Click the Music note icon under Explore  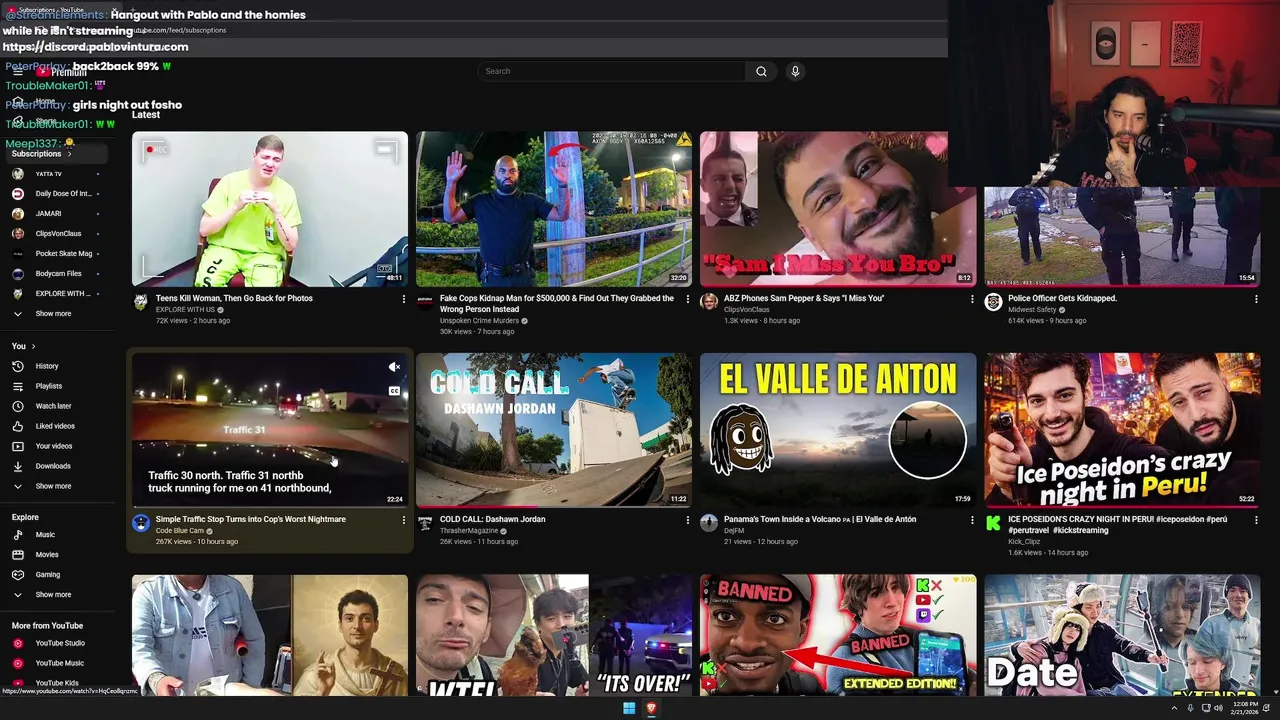(x=17, y=535)
